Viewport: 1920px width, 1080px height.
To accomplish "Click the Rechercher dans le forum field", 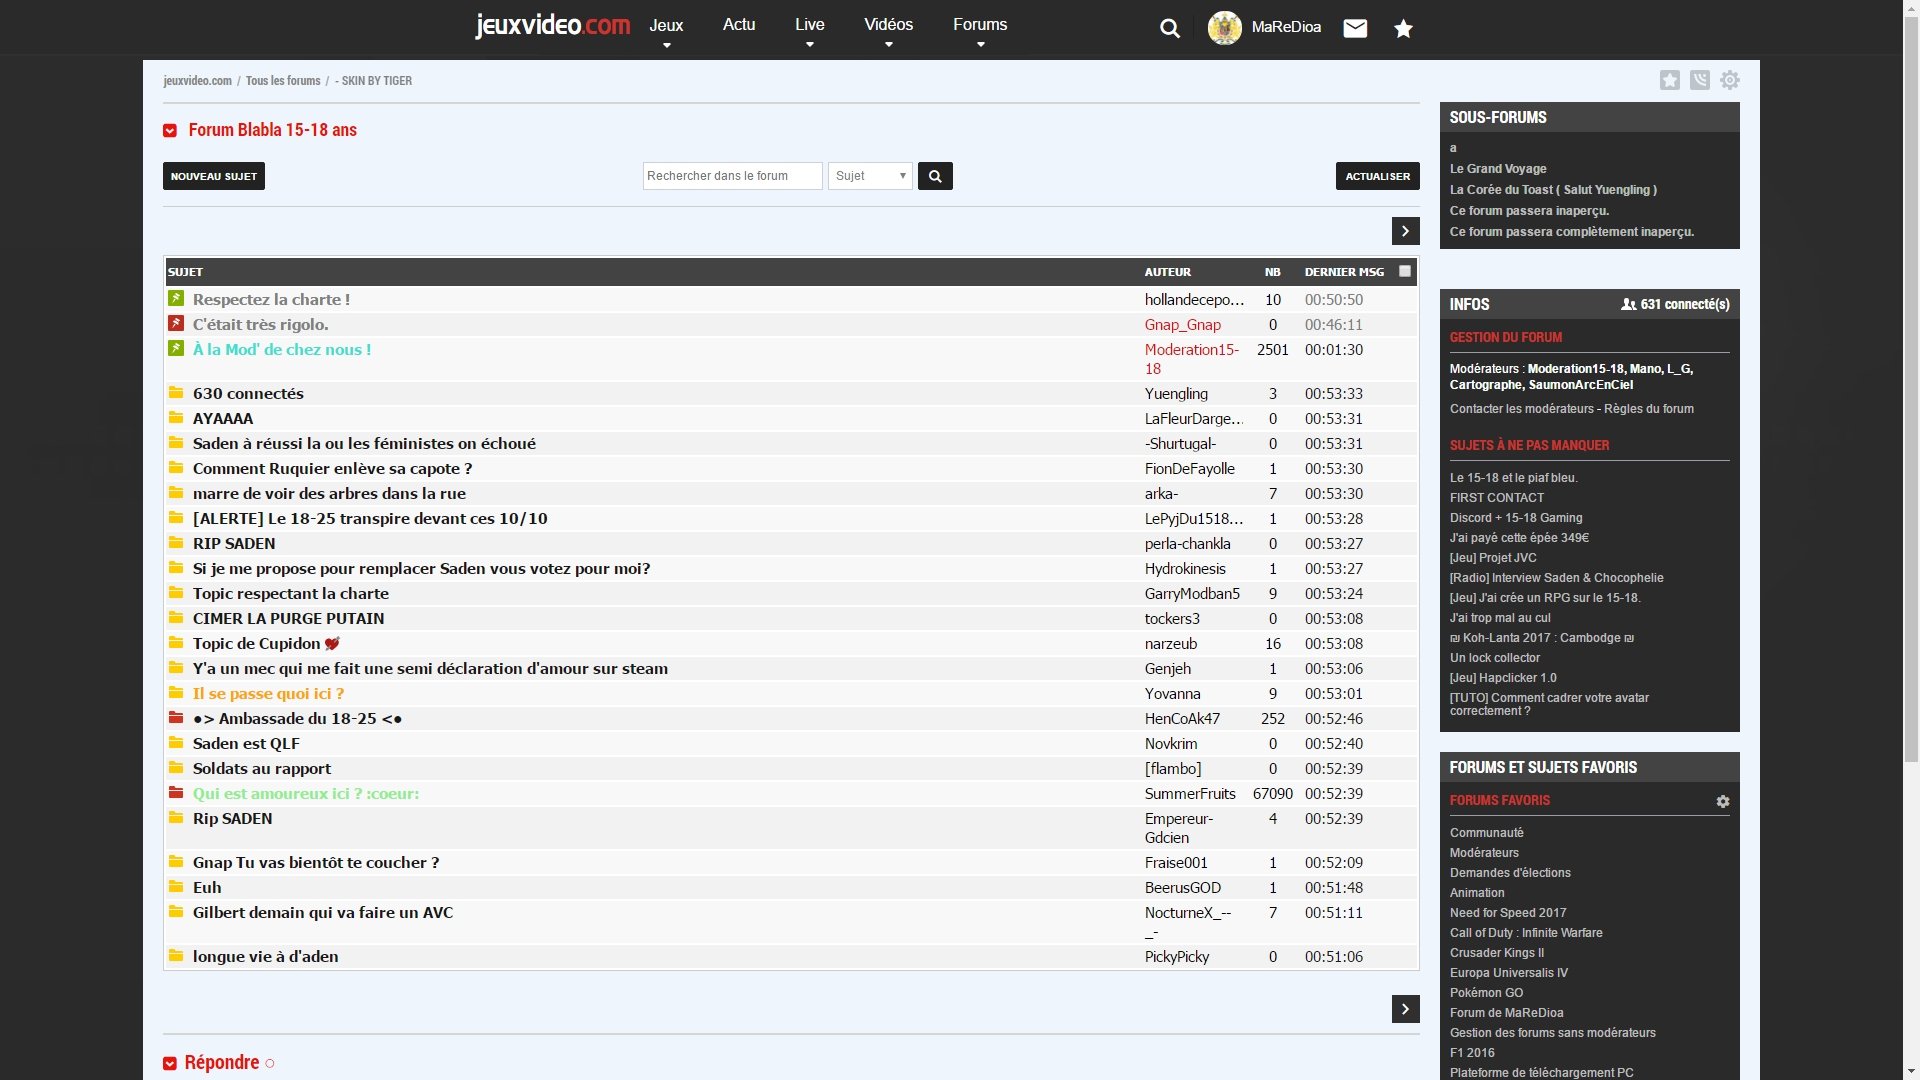I will [x=732, y=176].
